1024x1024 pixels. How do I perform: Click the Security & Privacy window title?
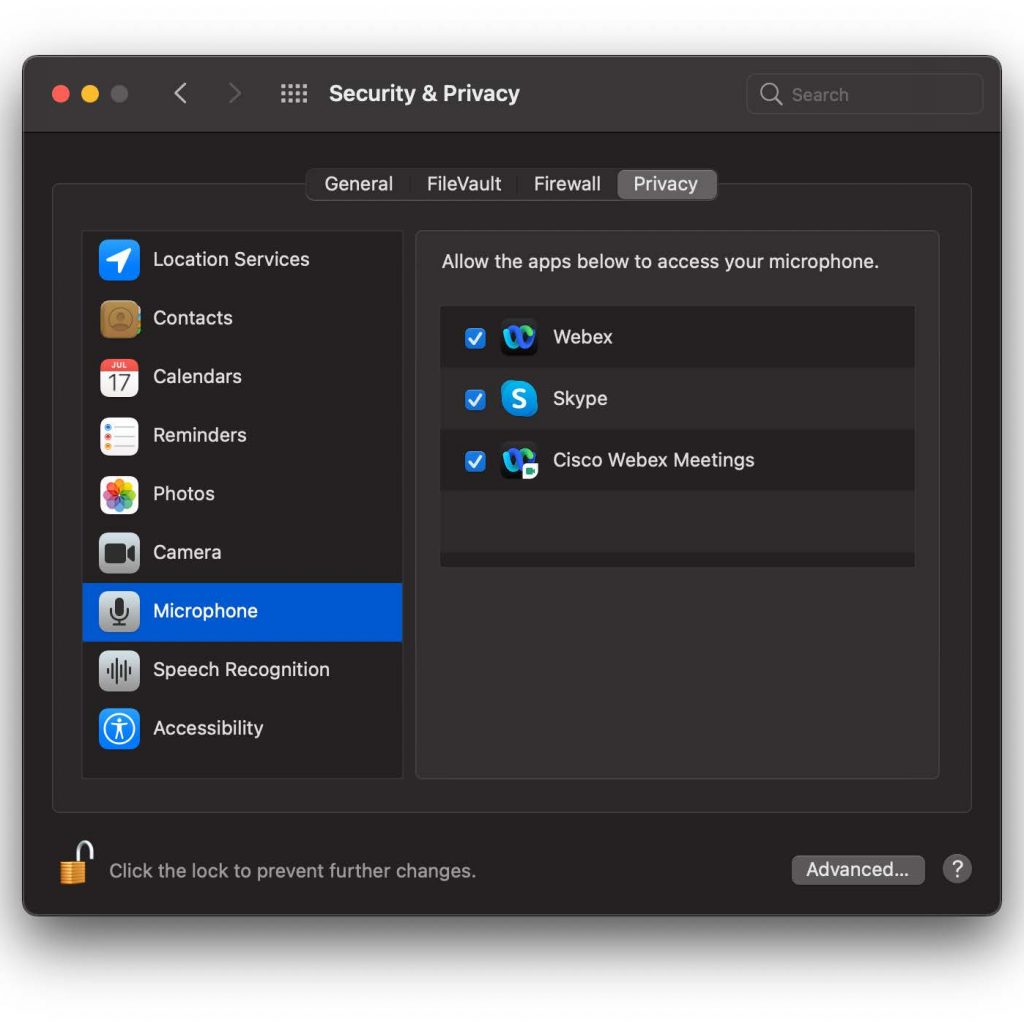424,94
